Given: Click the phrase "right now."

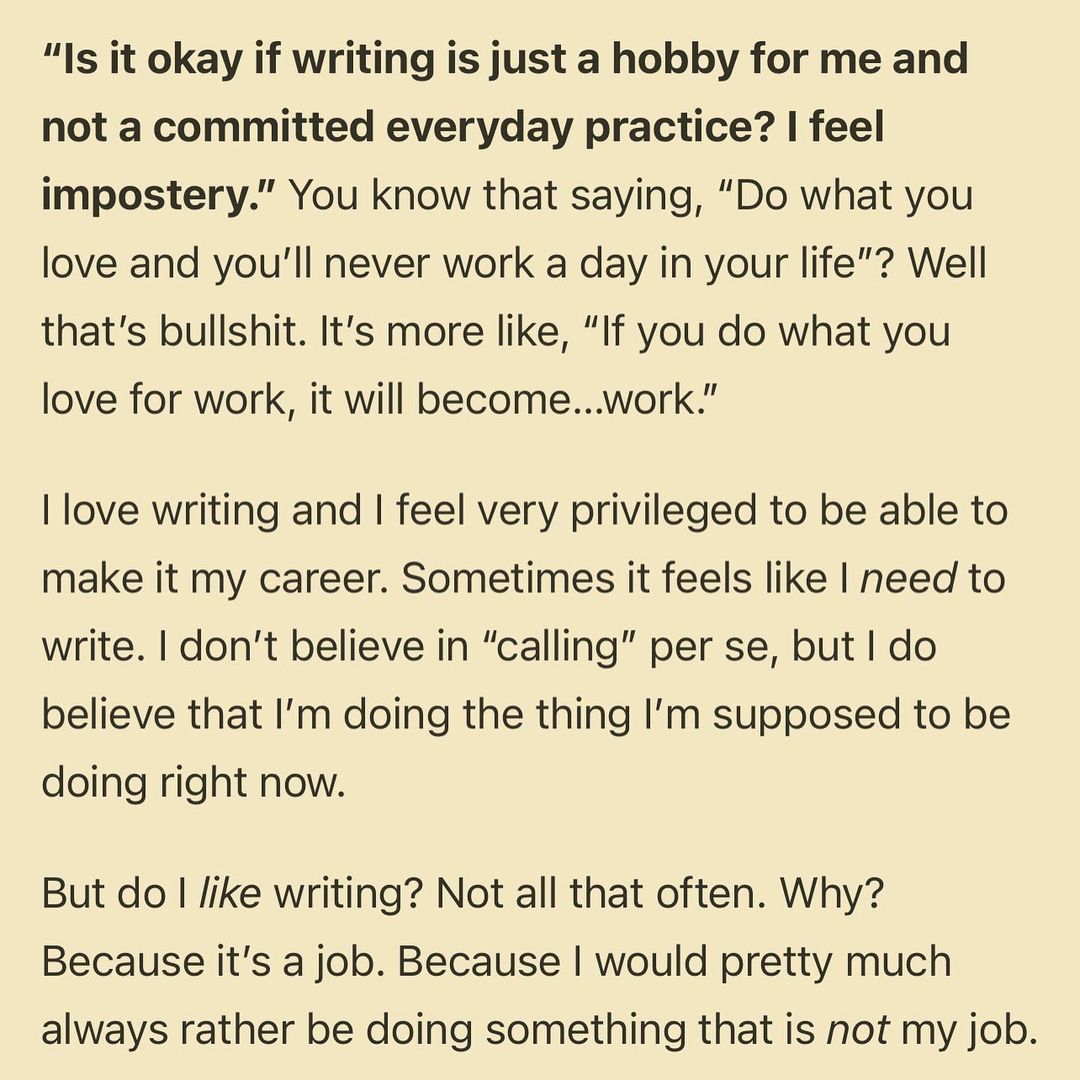Looking at the screenshot, I should click(x=252, y=783).
